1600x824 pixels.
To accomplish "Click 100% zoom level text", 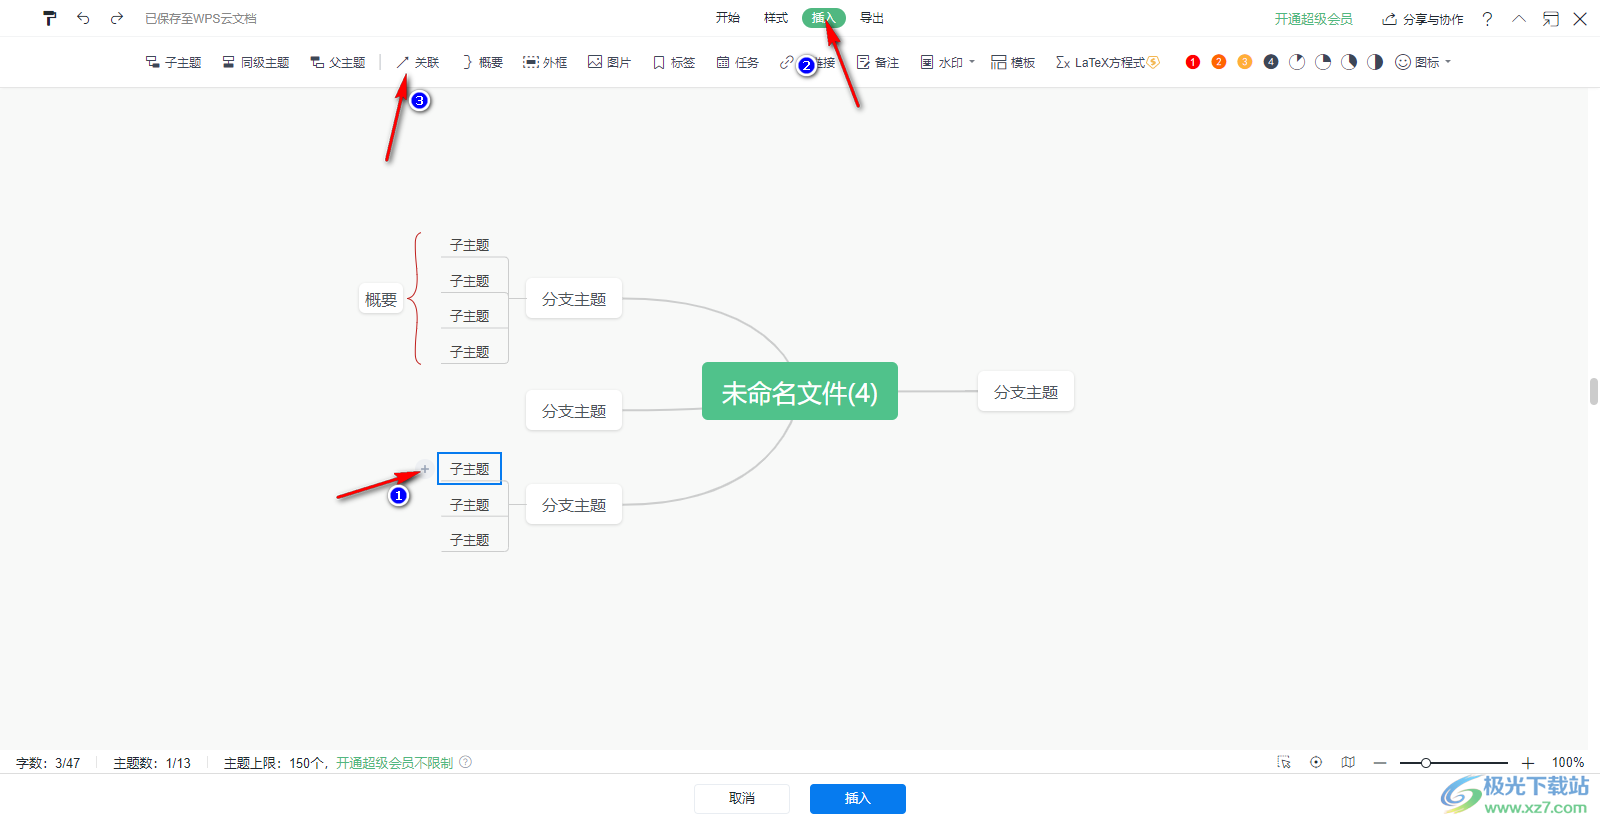I will [x=1568, y=762].
